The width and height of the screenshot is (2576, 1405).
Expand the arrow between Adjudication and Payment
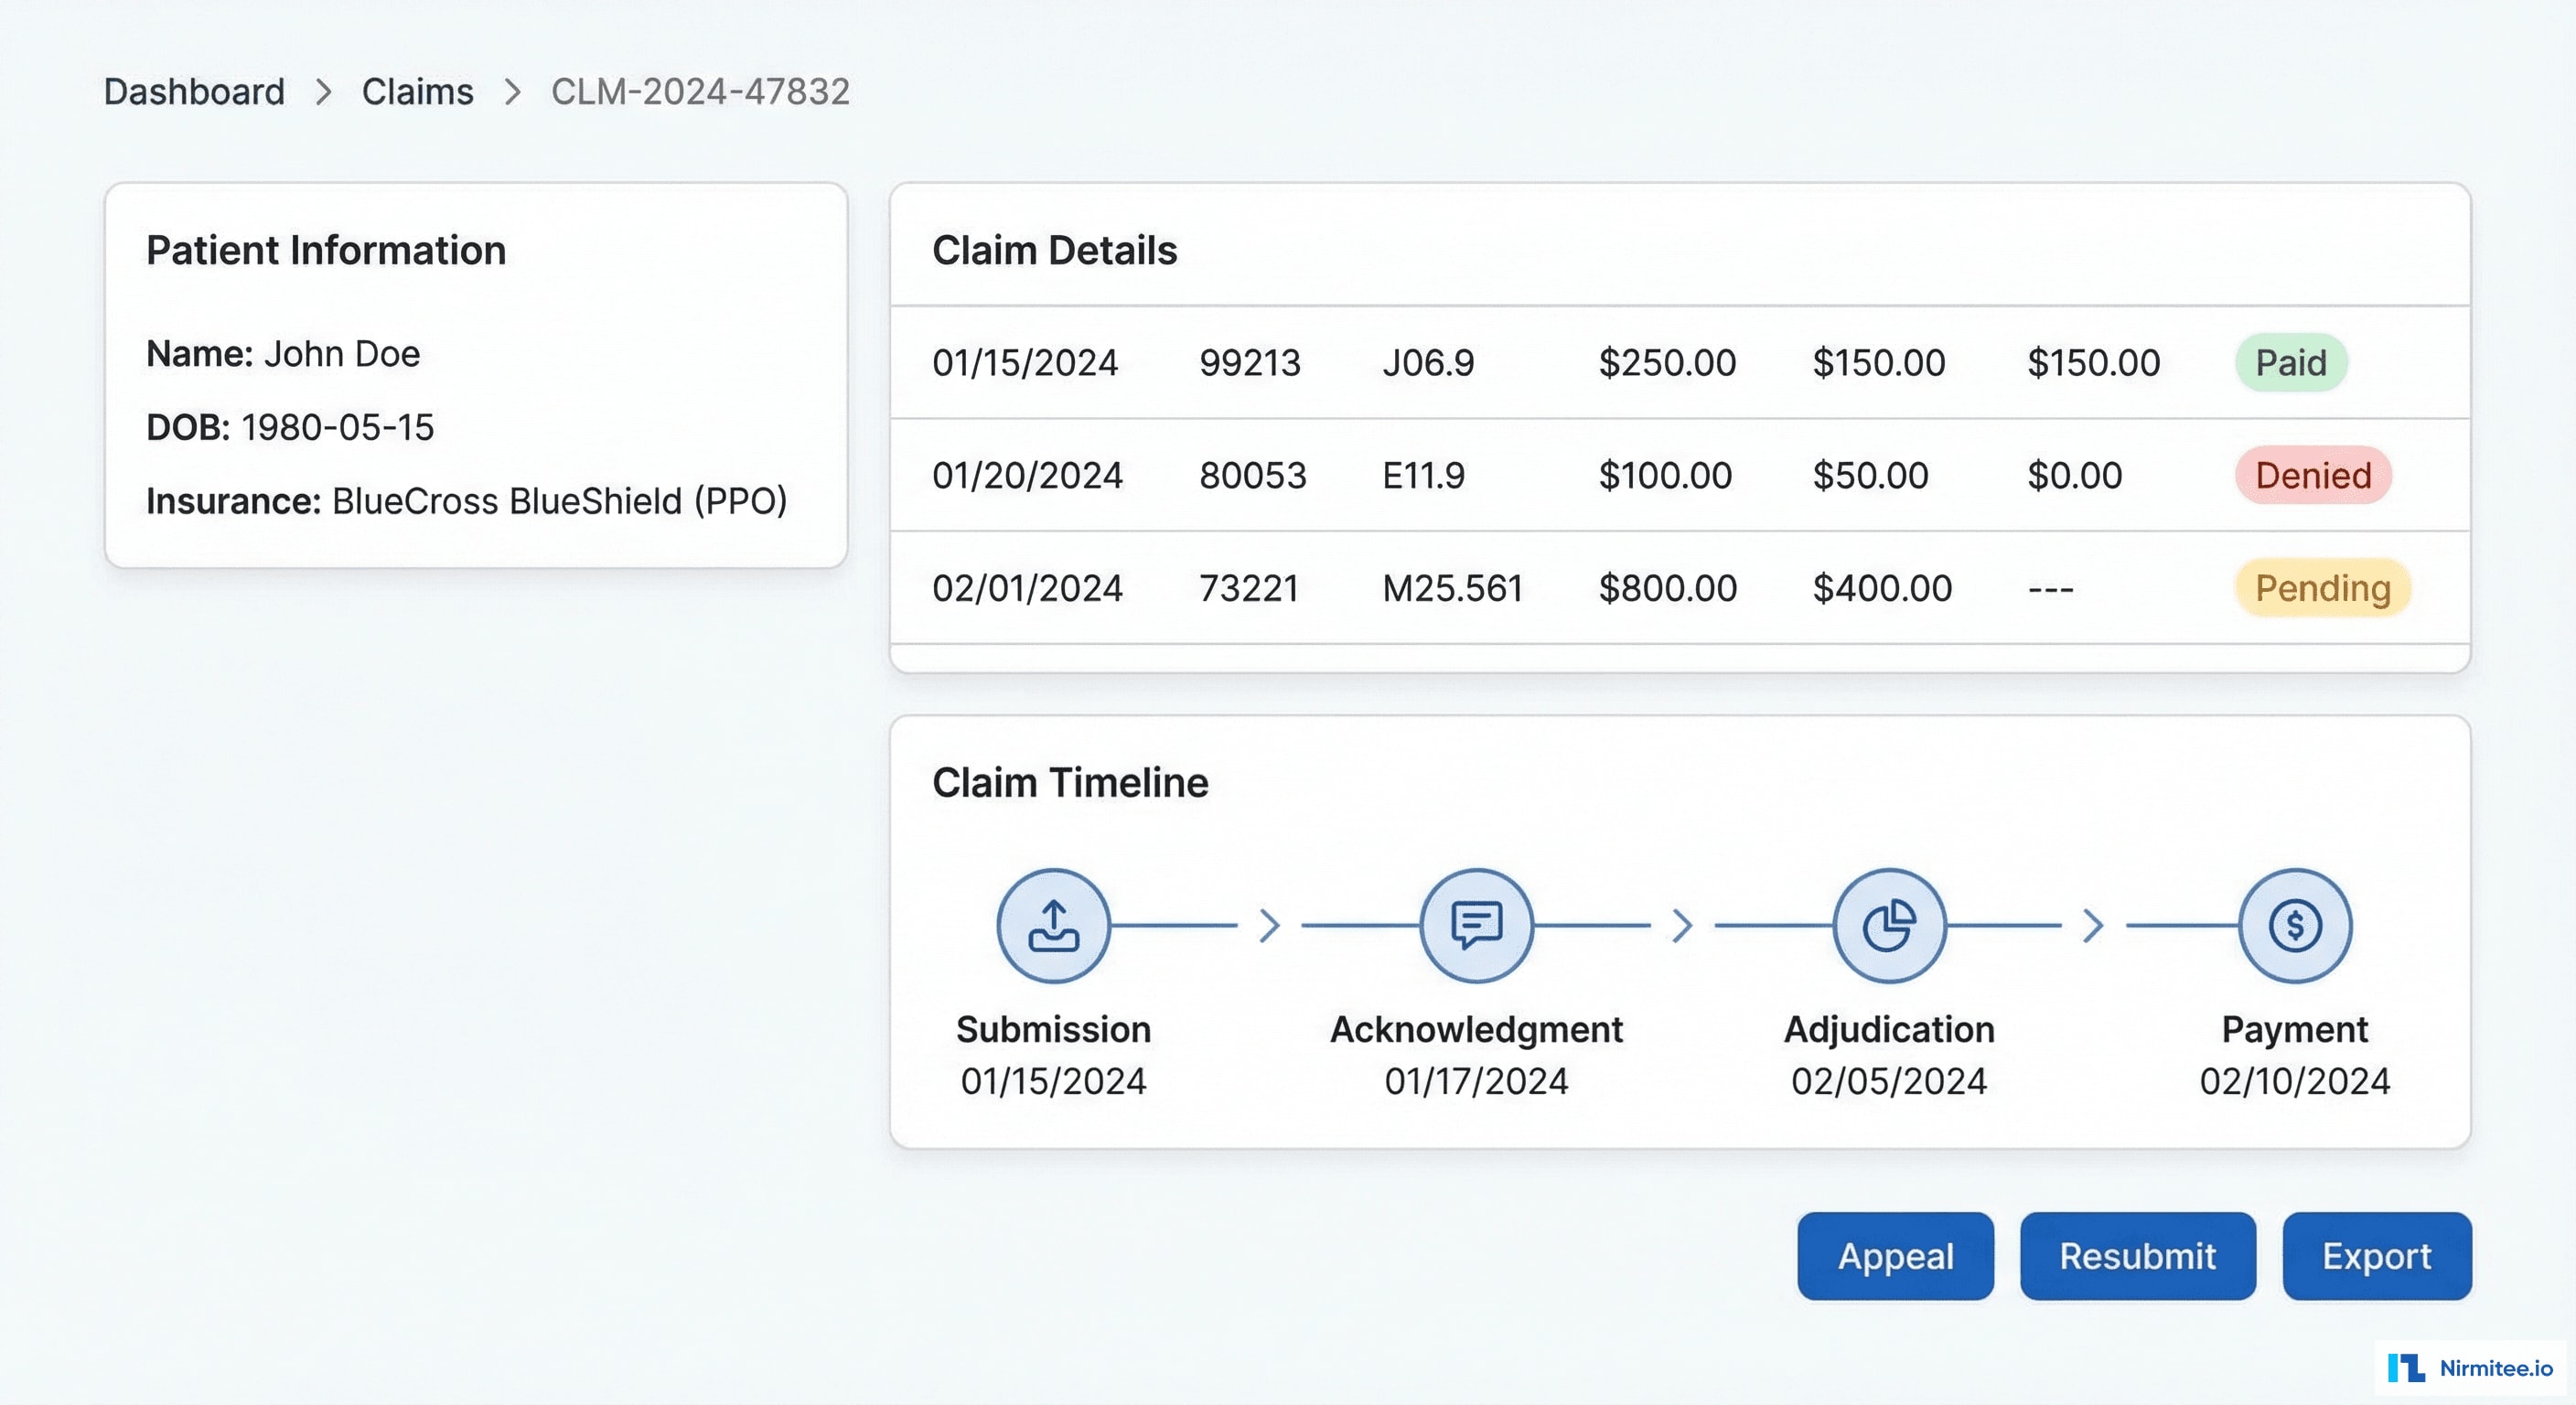pyautogui.click(x=2092, y=924)
